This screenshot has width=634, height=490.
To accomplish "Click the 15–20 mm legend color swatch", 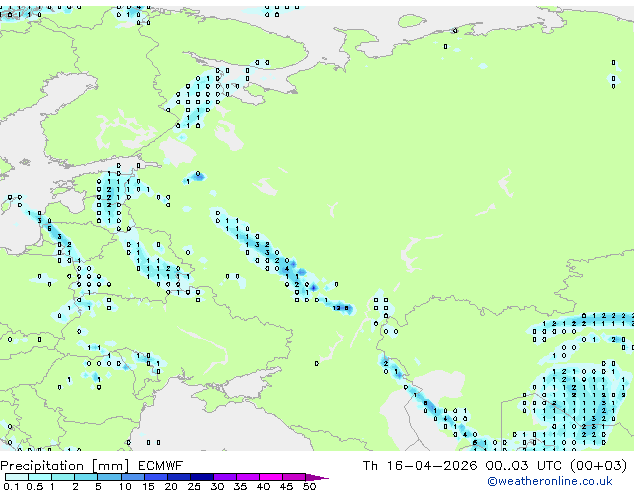I will (156, 477).
